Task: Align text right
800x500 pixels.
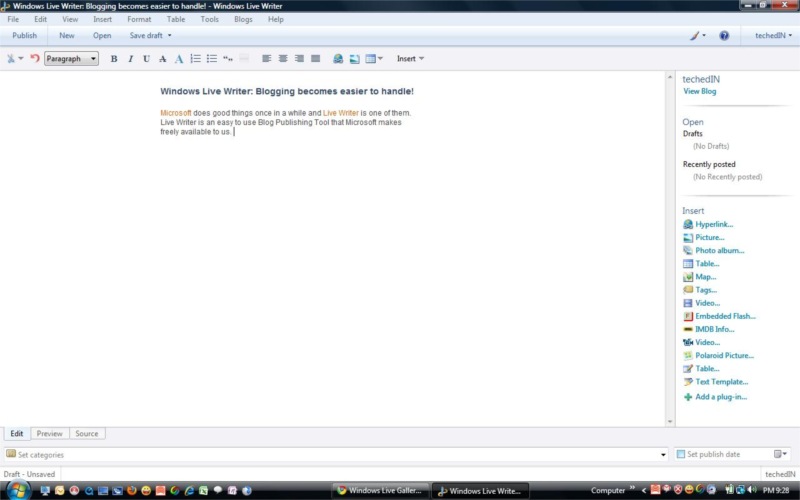Action: click(299, 59)
